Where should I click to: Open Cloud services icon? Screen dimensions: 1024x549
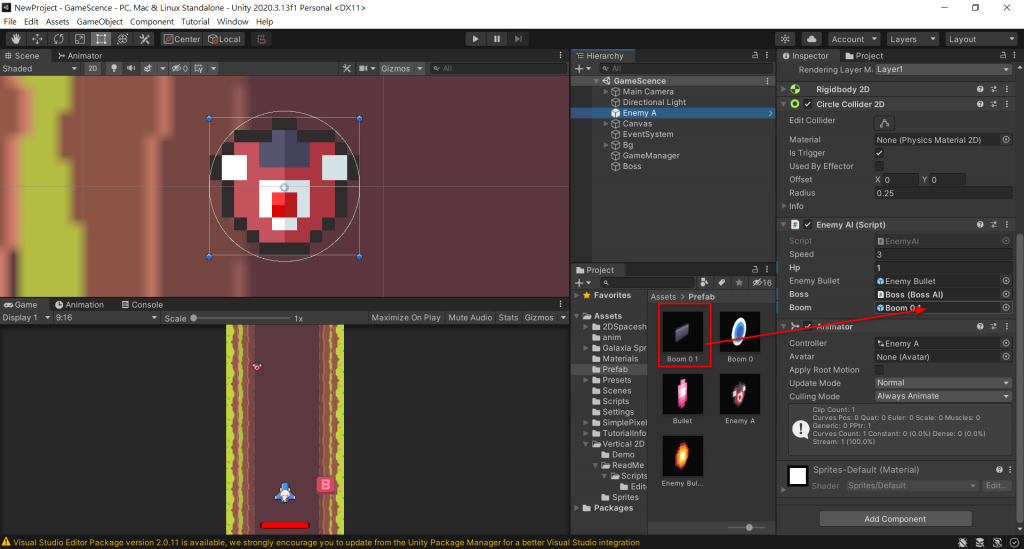pyautogui.click(x=811, y=39)
